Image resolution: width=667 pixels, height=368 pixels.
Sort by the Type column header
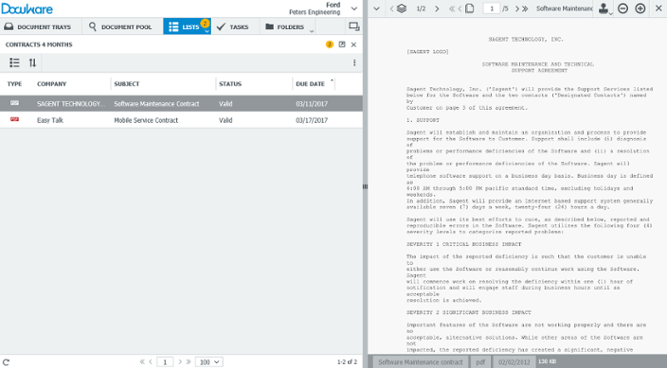click(x=14, y=84)
